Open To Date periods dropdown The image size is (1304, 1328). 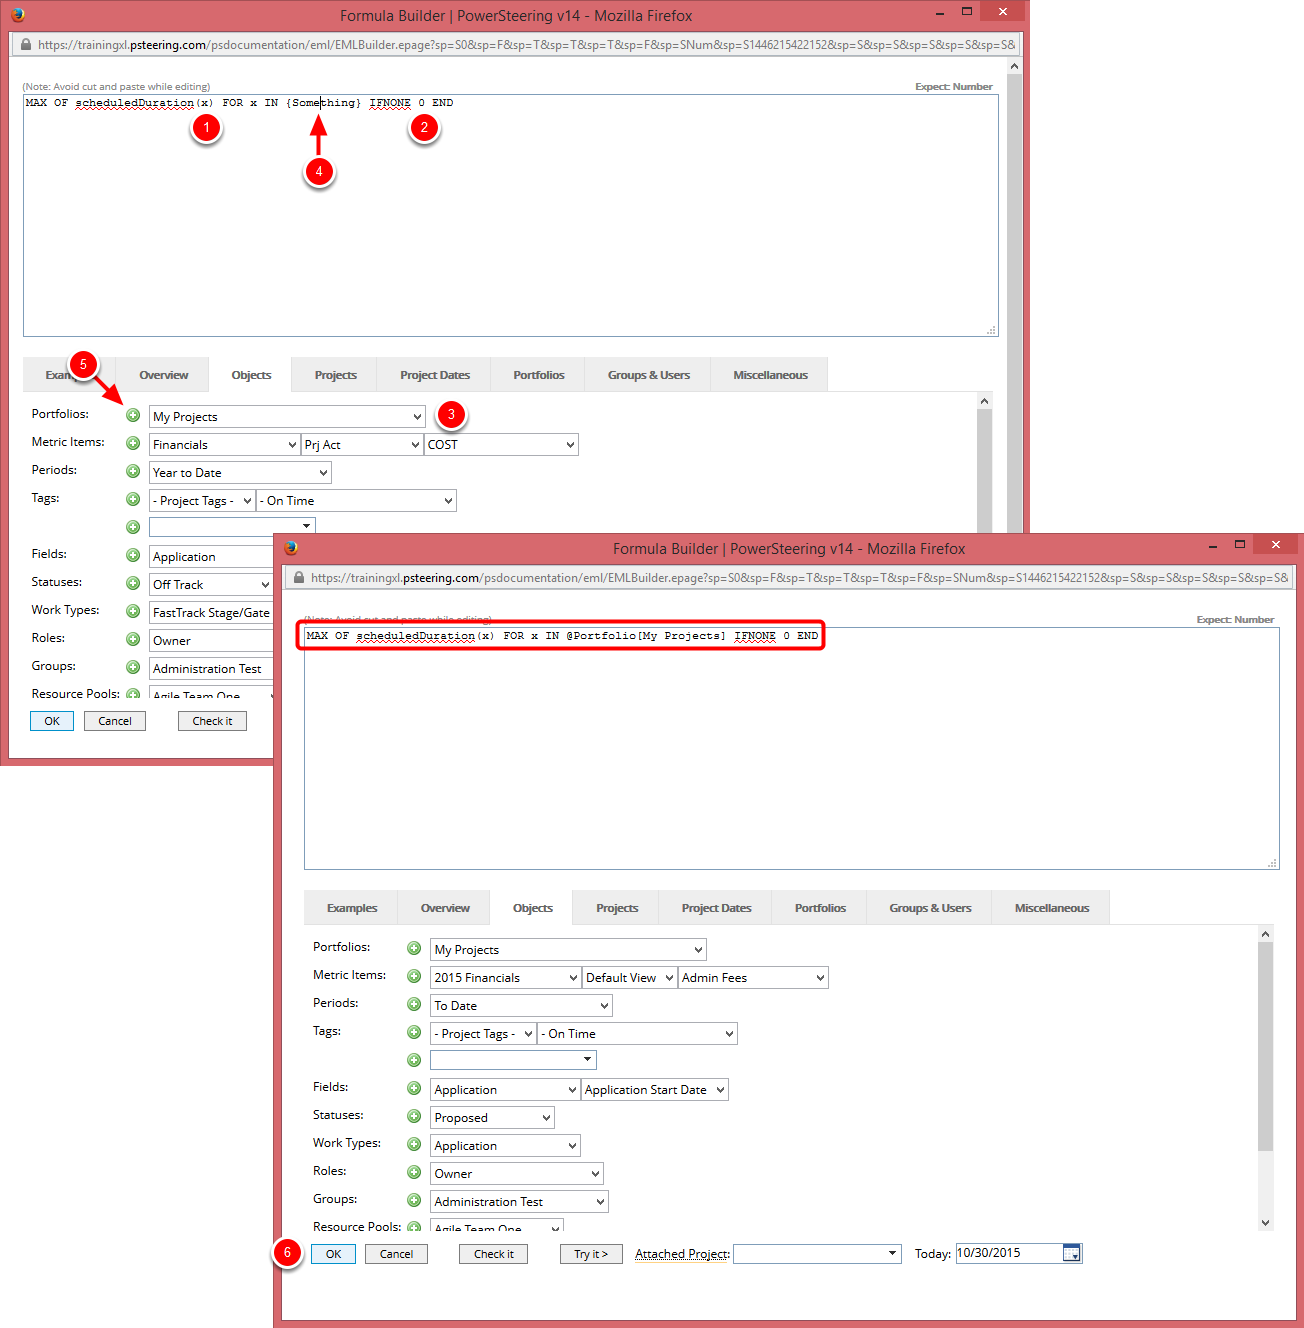521,1005
